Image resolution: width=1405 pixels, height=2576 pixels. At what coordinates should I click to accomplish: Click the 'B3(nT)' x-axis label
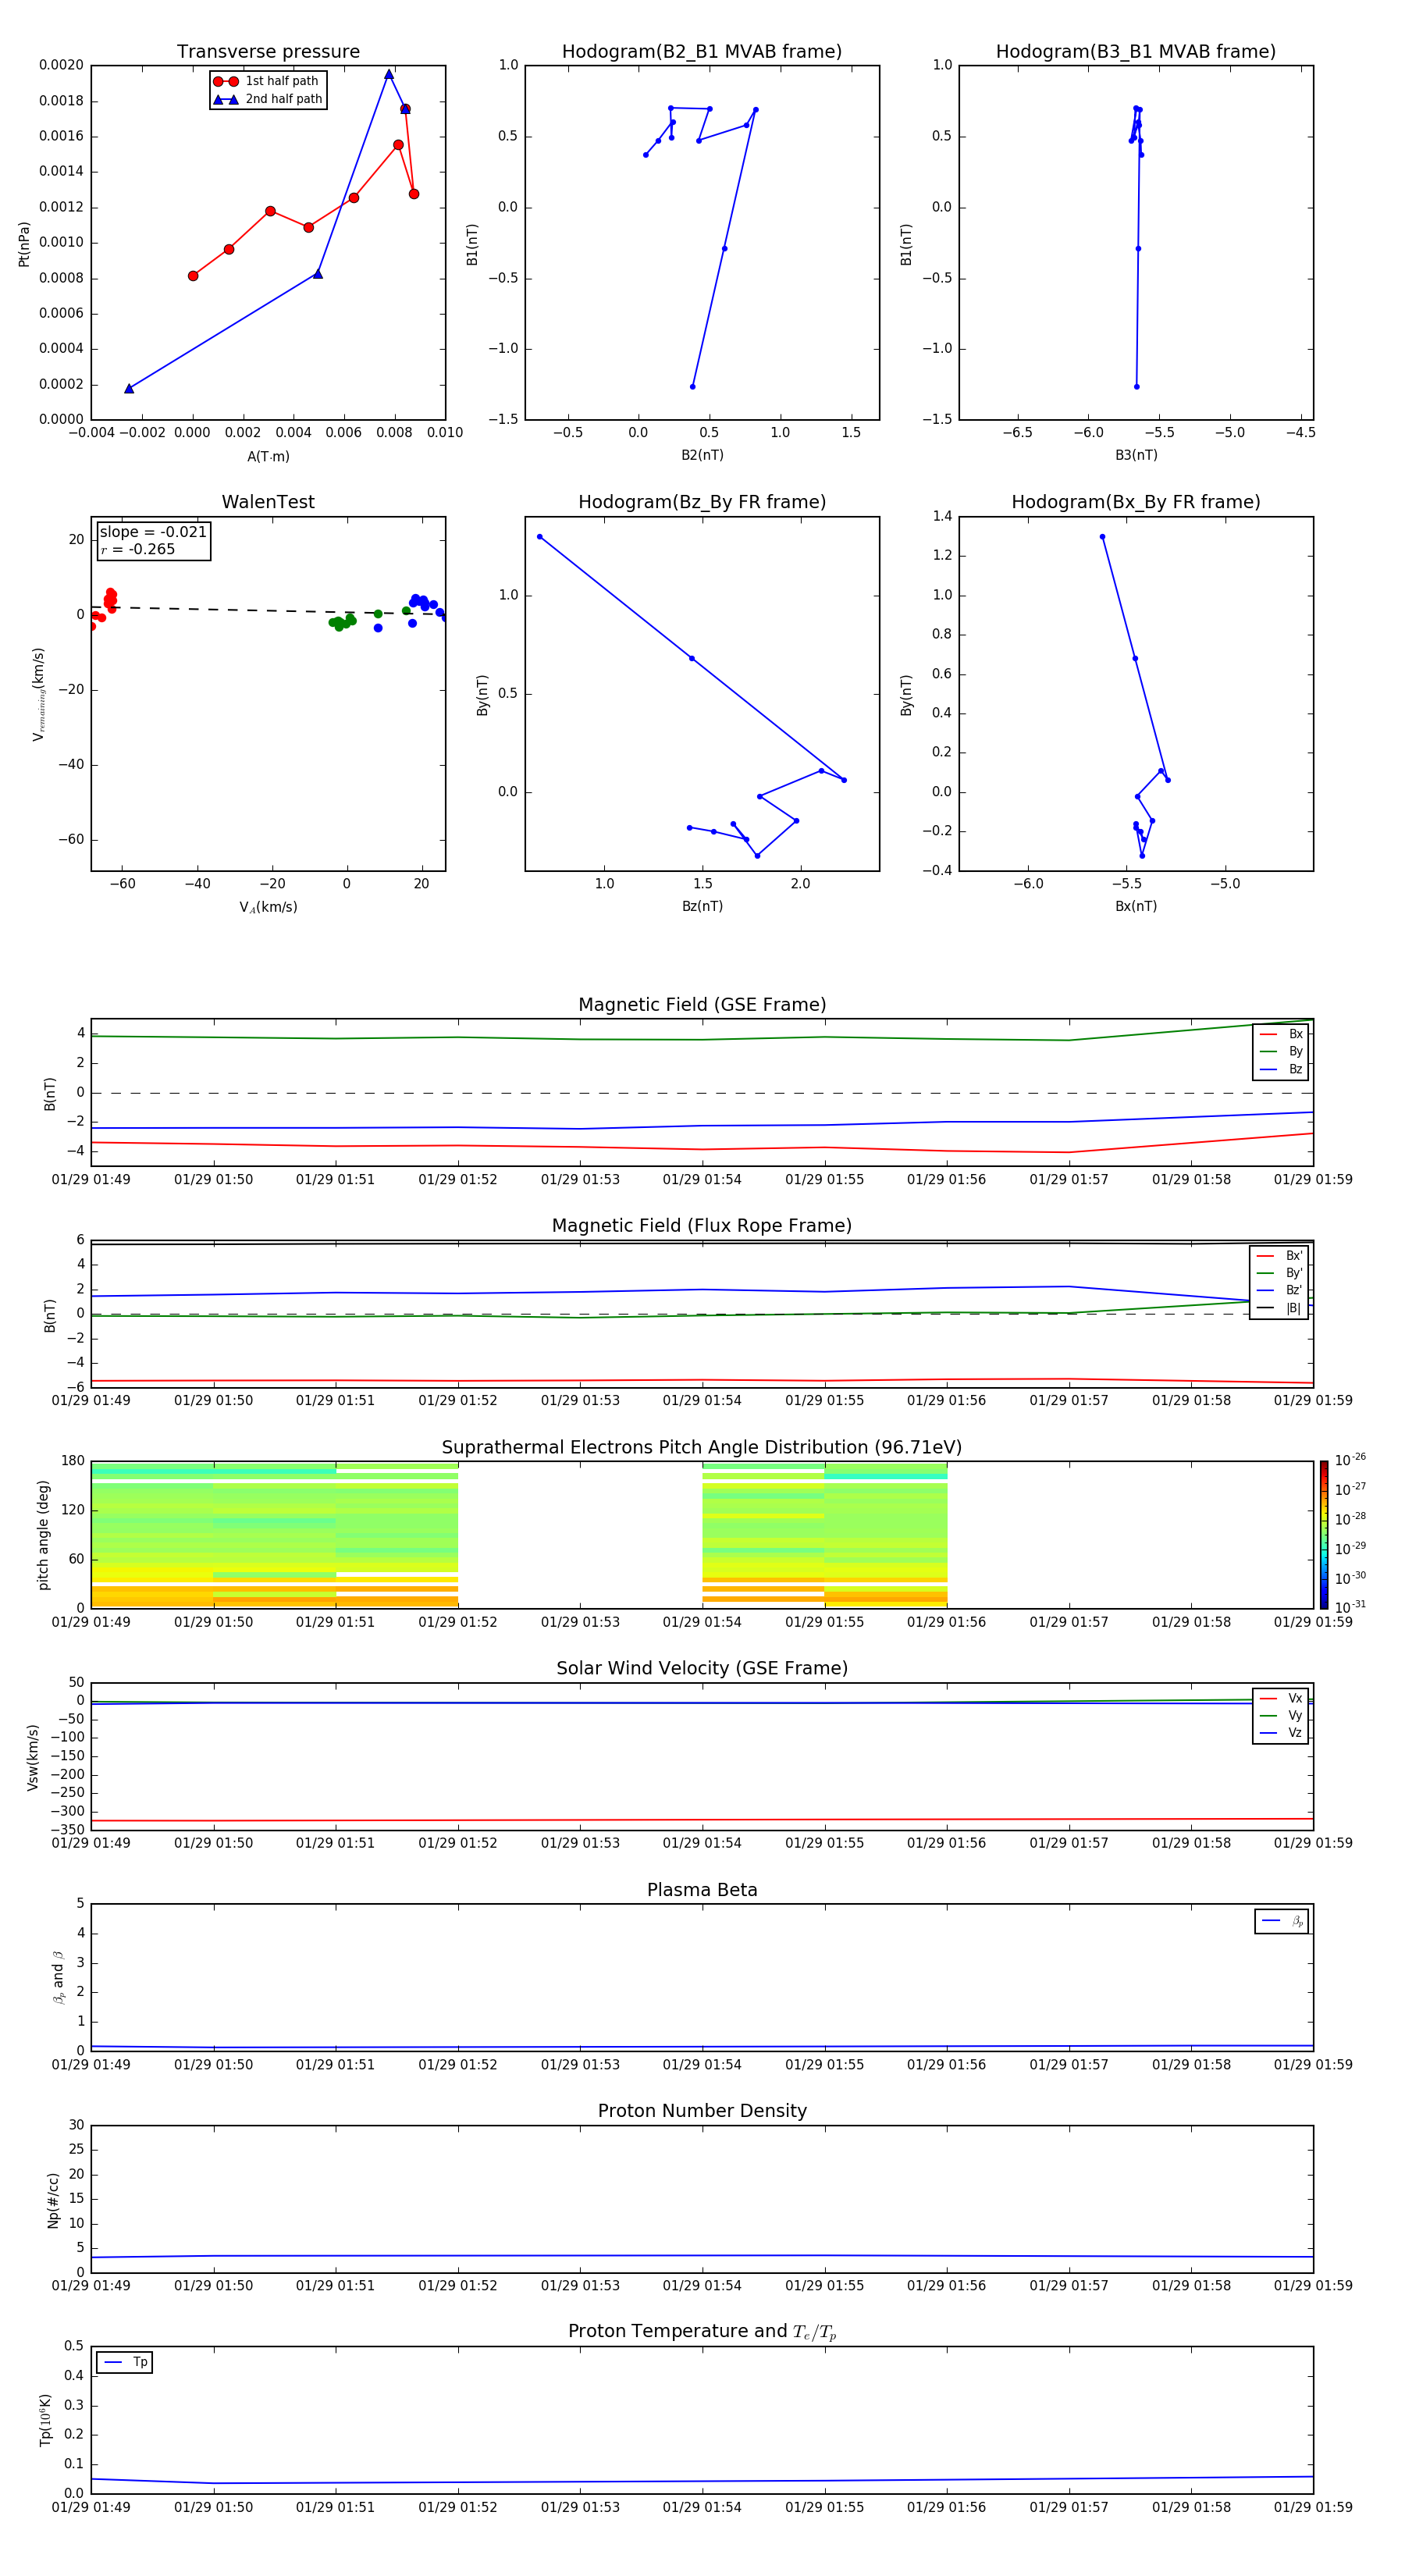tap(1136, 455)
